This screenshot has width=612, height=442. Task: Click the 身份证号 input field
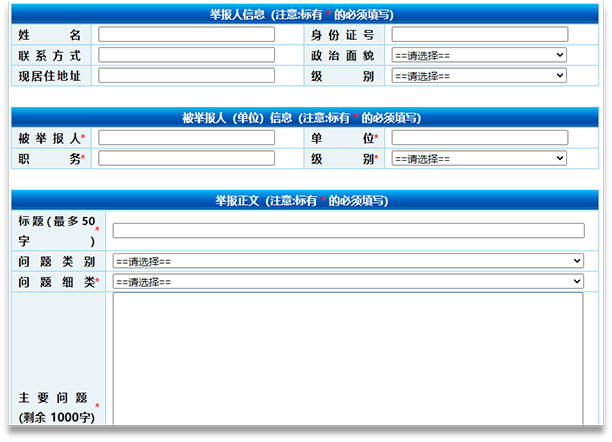[480, 34]
